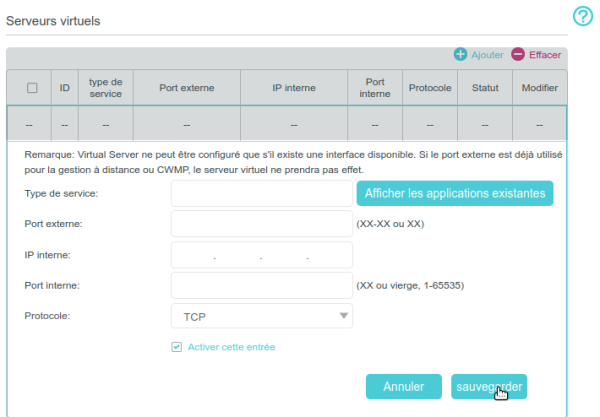Click the Protocole column header
Viewport: 600px width, 417px height.
click(x=430, y=88)
